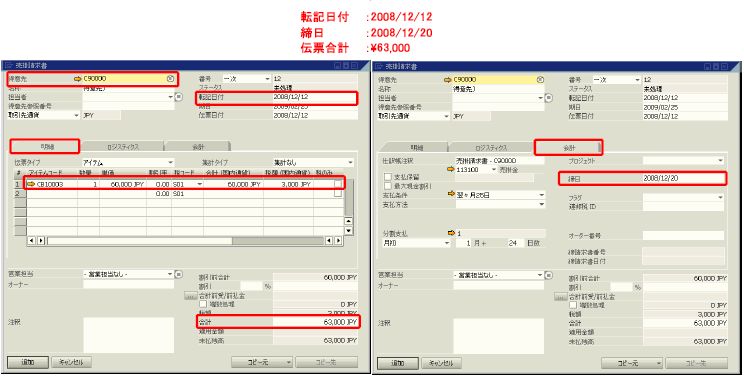Click the '...' button beside 合計前受/前払金 in left window
Image resolution: width=744 pixels, height=376 pixels.
click(190, 296)
